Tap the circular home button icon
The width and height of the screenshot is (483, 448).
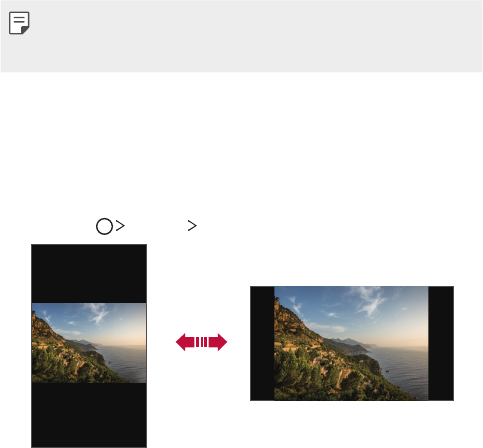click(104, 226)
